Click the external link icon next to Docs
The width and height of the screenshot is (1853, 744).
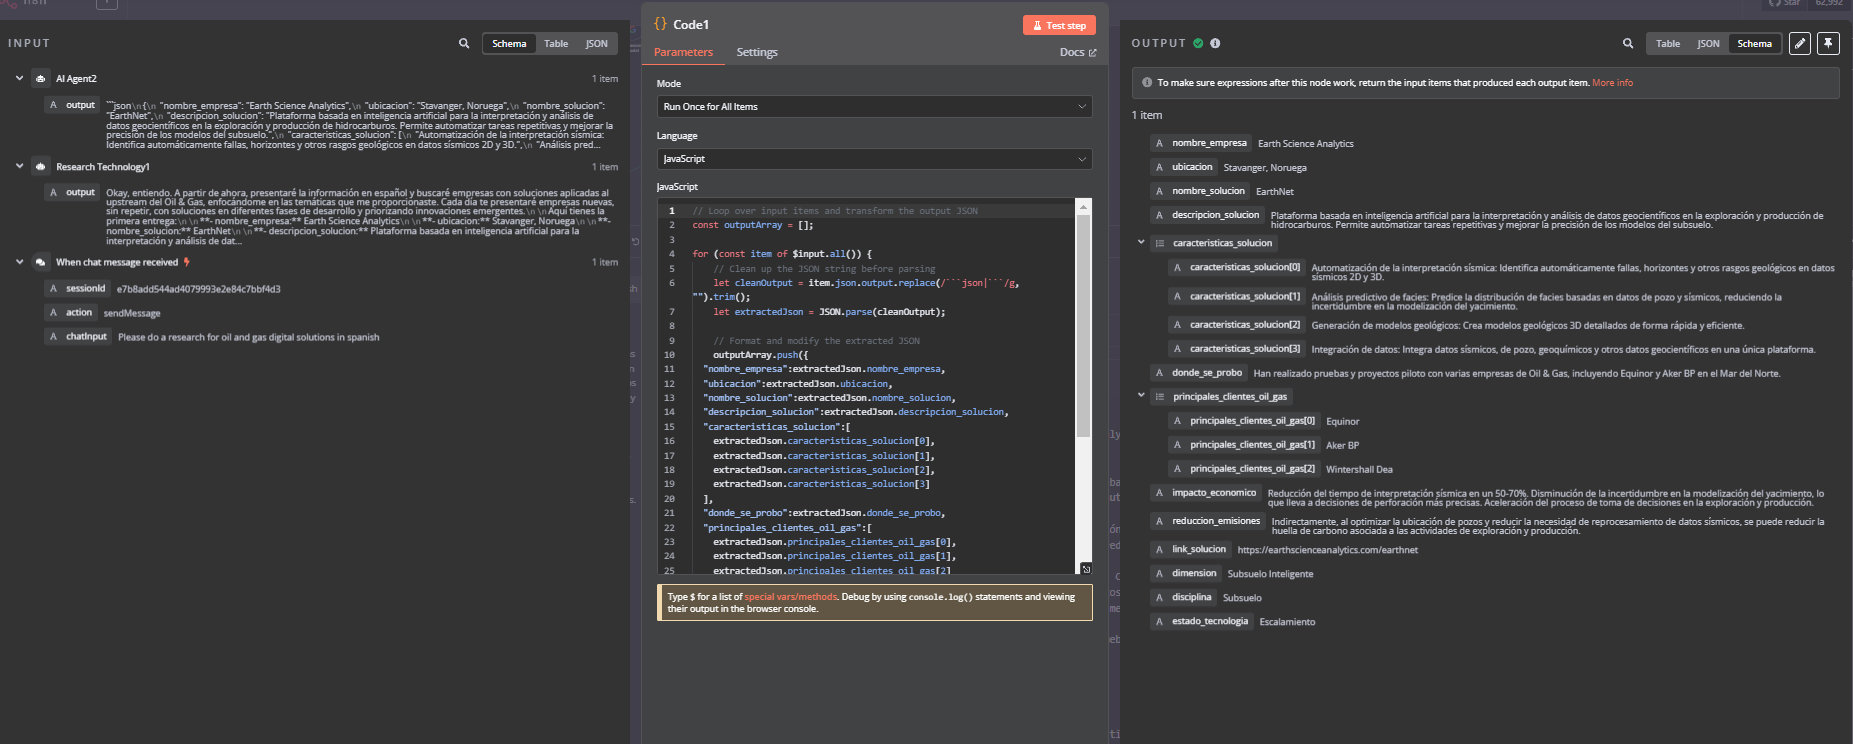[1092, 53]
